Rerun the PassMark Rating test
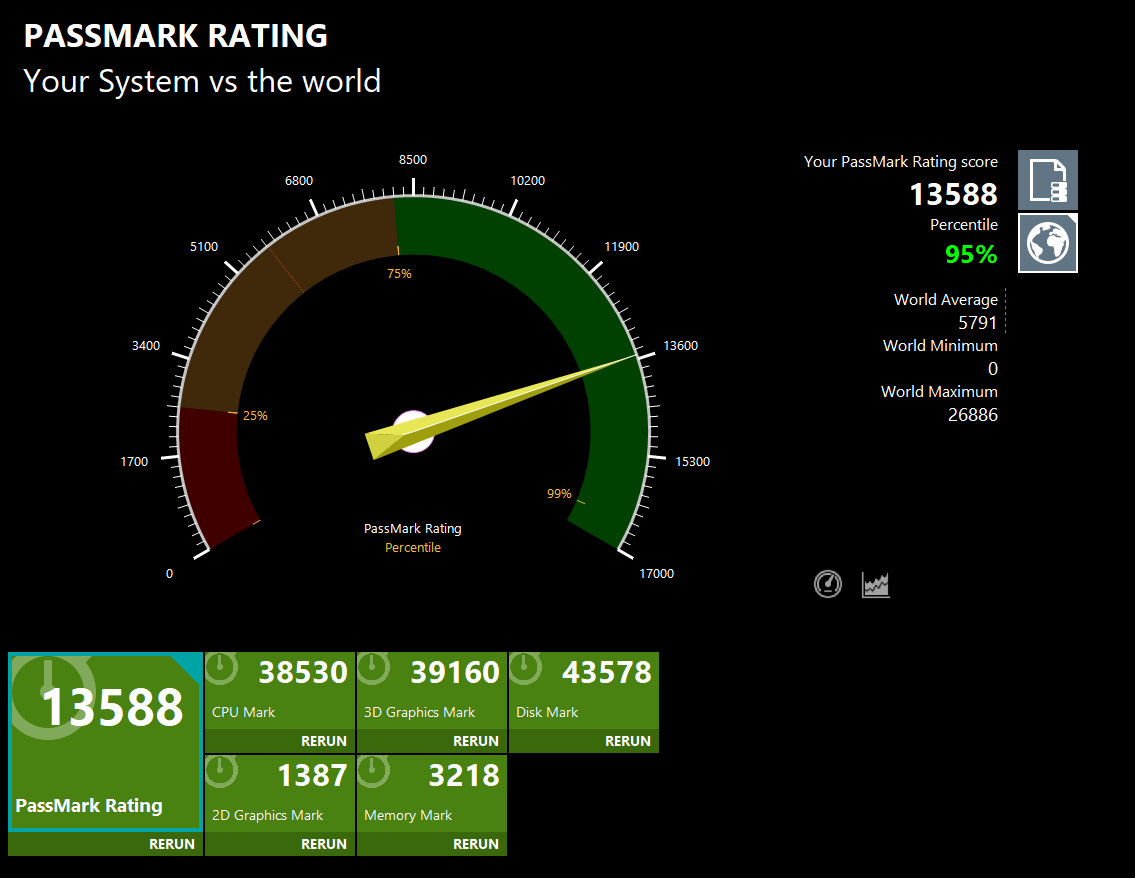The width and height of the screenshot is (1135, 878). tap(172, 844)
